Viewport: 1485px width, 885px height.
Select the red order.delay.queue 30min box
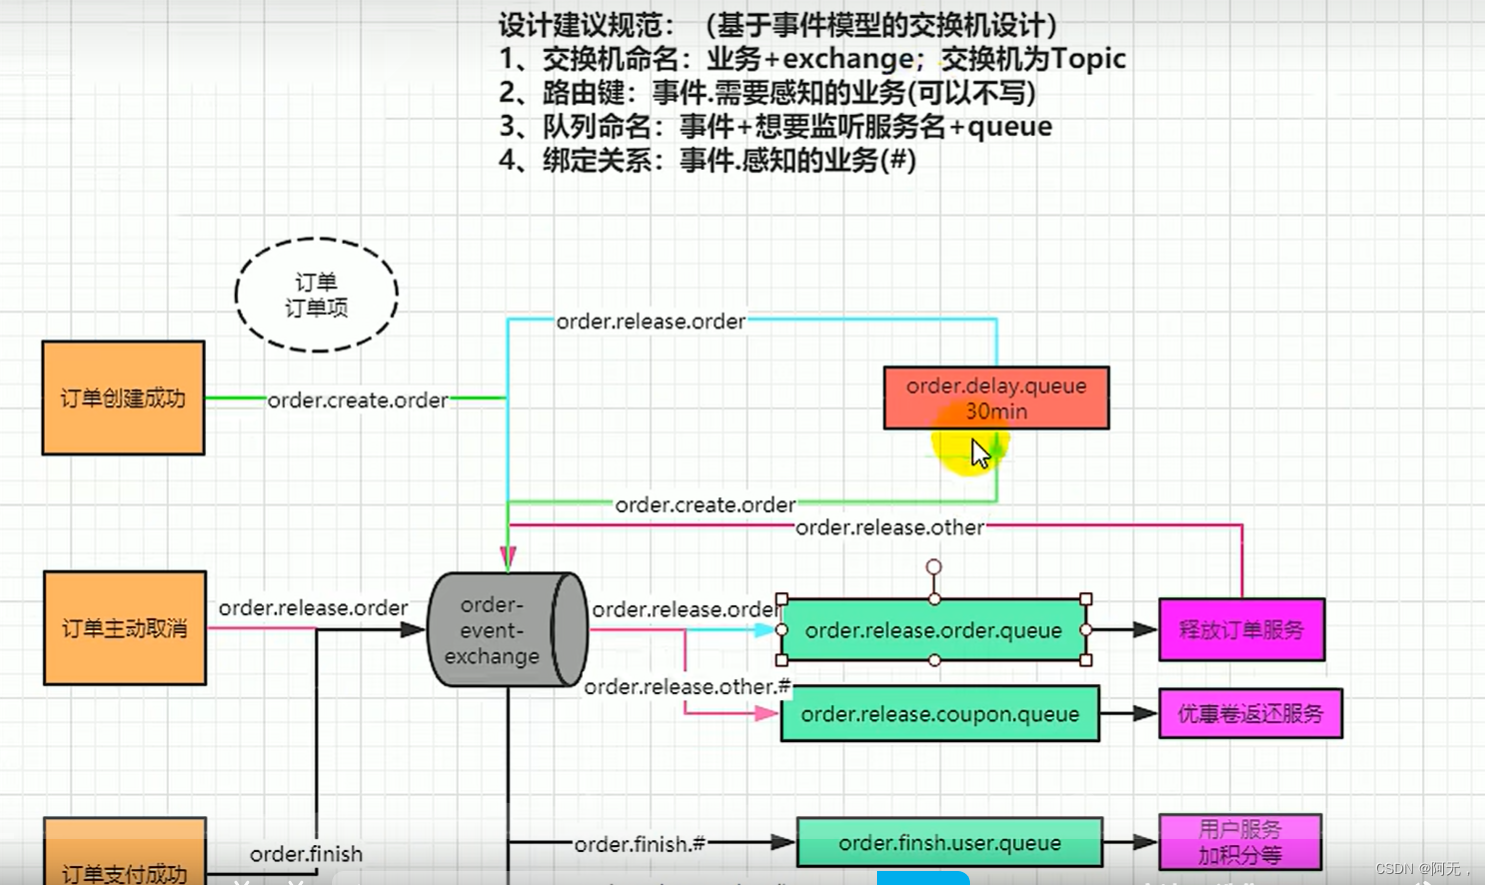point(996,398)
